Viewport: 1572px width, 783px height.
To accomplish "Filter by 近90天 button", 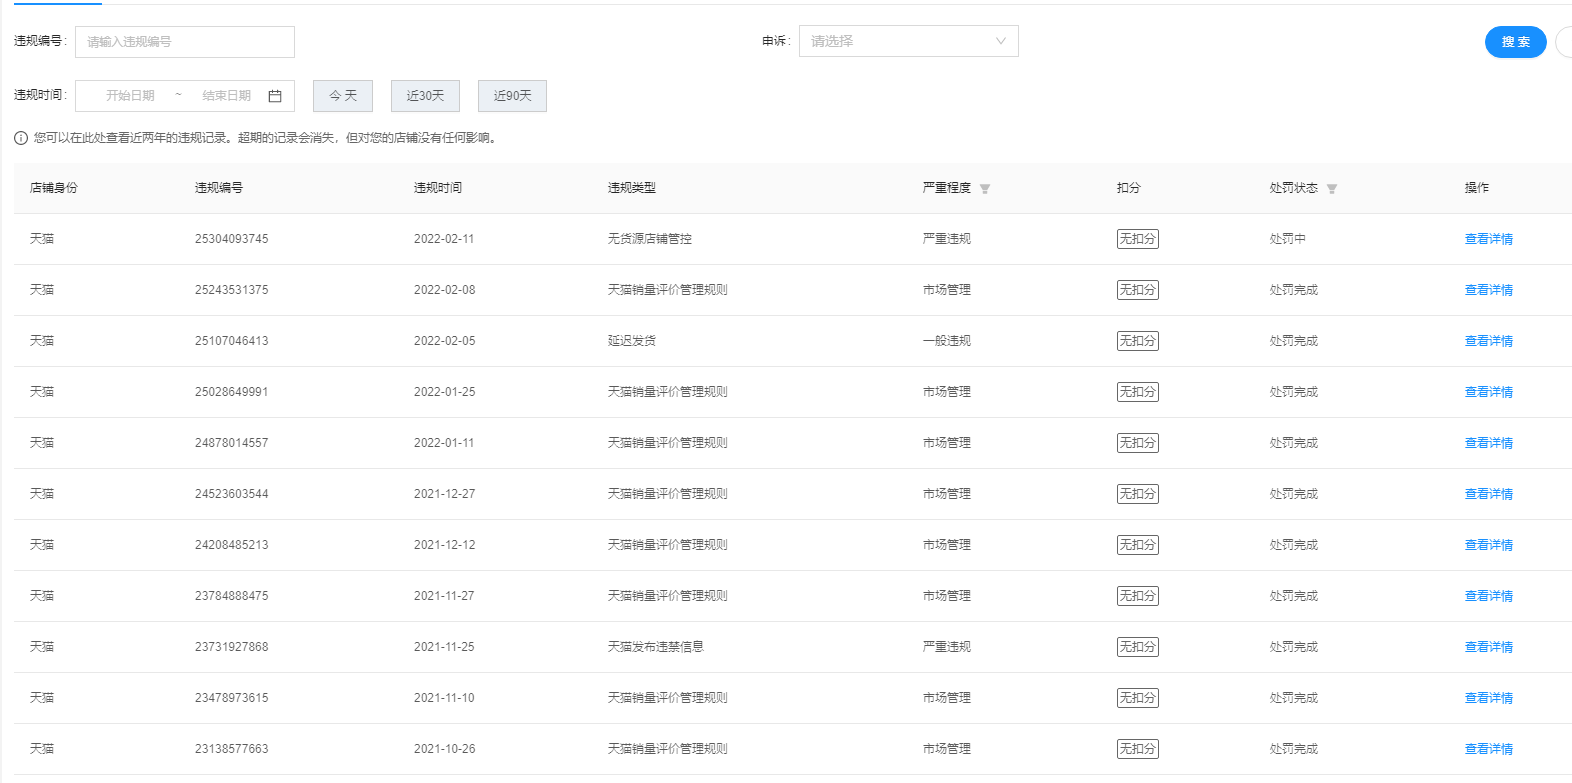I will [x=512, y=96].
